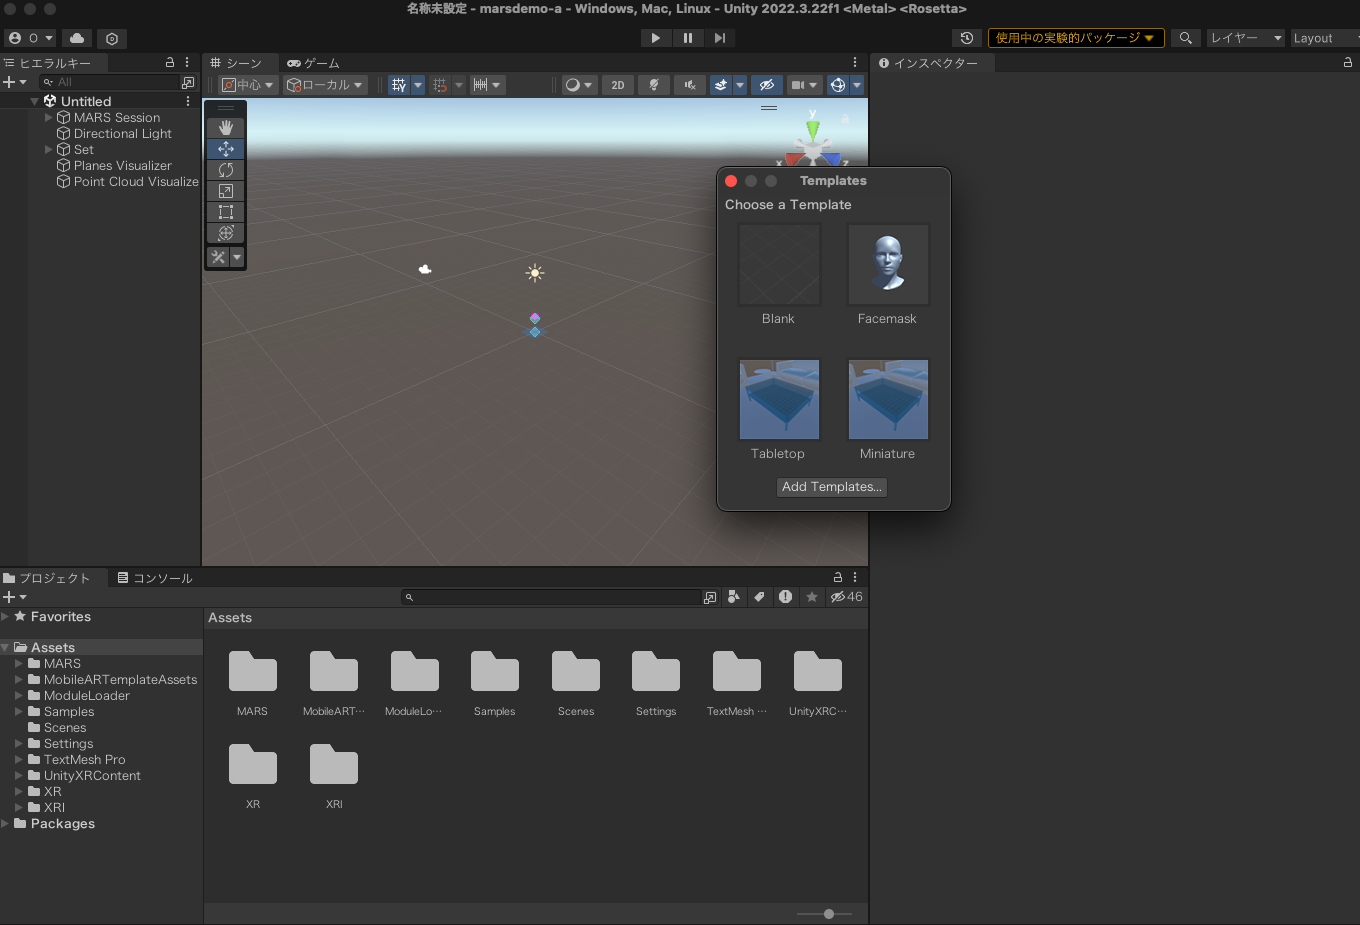This screenshot has width=1360, height=925.
Task: Open the ローカル handle rotation dropdown
Action: pyautogui.click(x=326, y=85)
